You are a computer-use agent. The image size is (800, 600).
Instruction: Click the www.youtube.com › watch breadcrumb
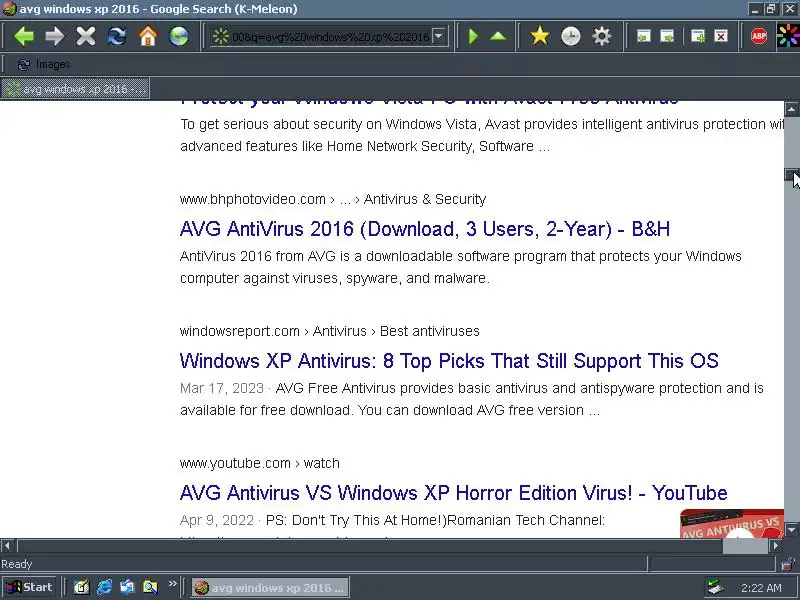click(259, 463)
